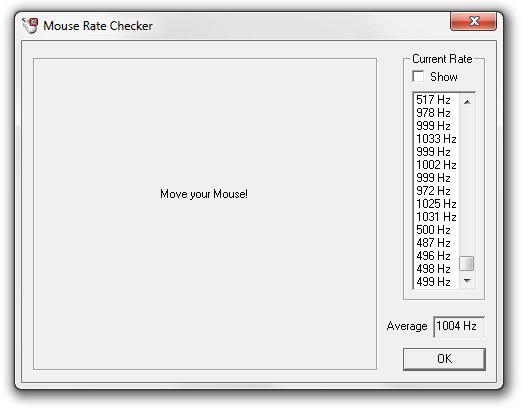
Task: Select the 487 Hz list entry
Action: click(436, 243)
